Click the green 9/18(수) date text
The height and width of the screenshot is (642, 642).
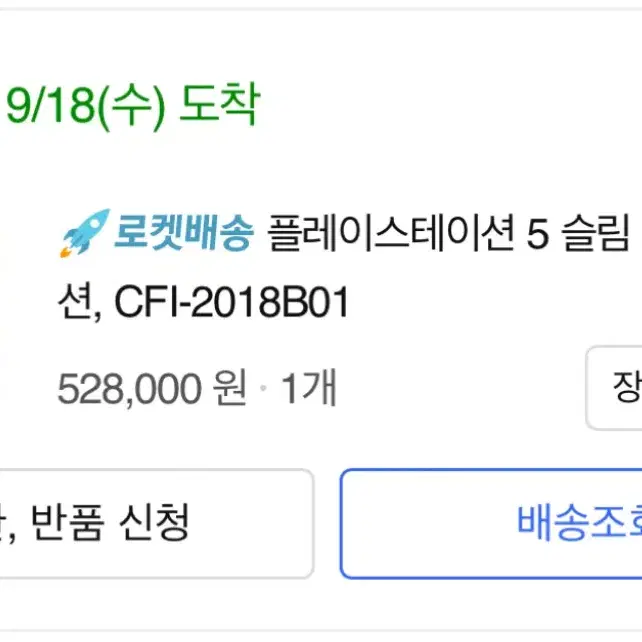coord(86,106)
